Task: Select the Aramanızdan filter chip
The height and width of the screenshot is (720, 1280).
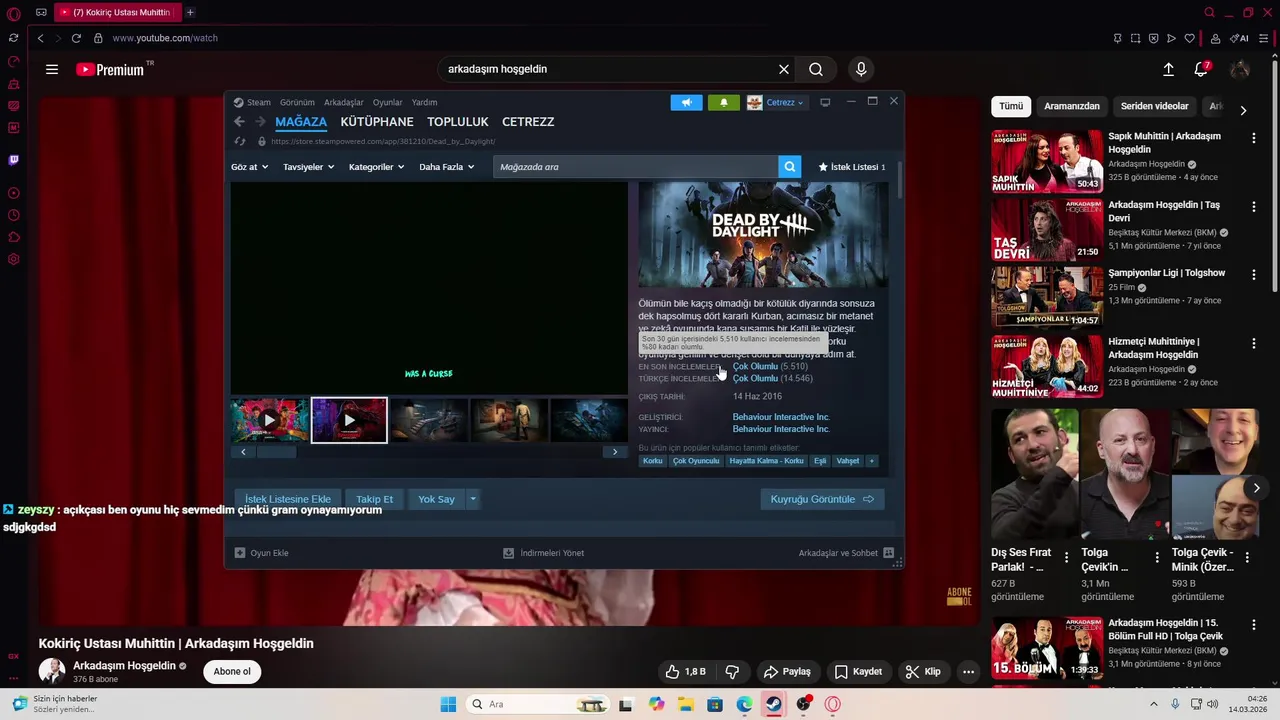Action: (1072, 106)
